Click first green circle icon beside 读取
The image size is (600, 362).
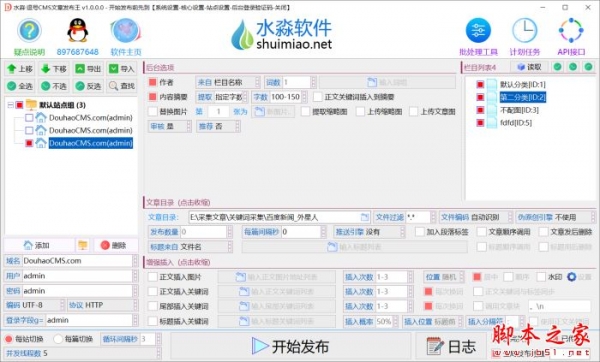point(558,67)
